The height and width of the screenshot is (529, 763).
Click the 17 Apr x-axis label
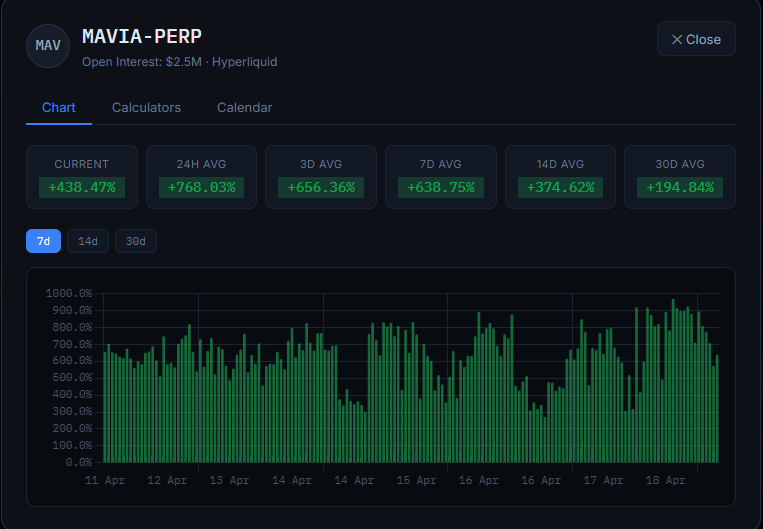point(603,480)
